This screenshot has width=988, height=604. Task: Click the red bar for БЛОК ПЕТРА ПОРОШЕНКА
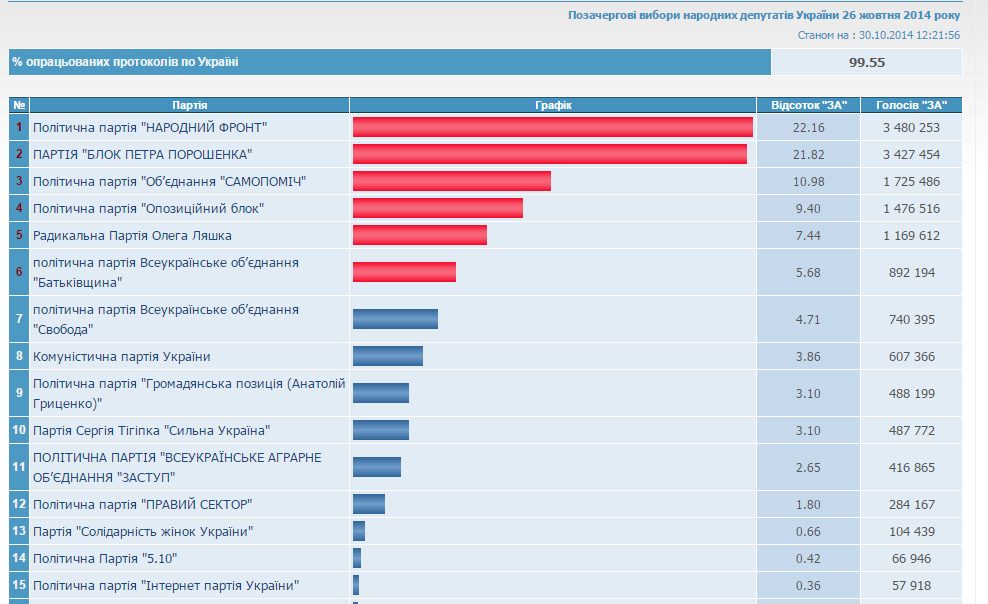click(549, 154)
